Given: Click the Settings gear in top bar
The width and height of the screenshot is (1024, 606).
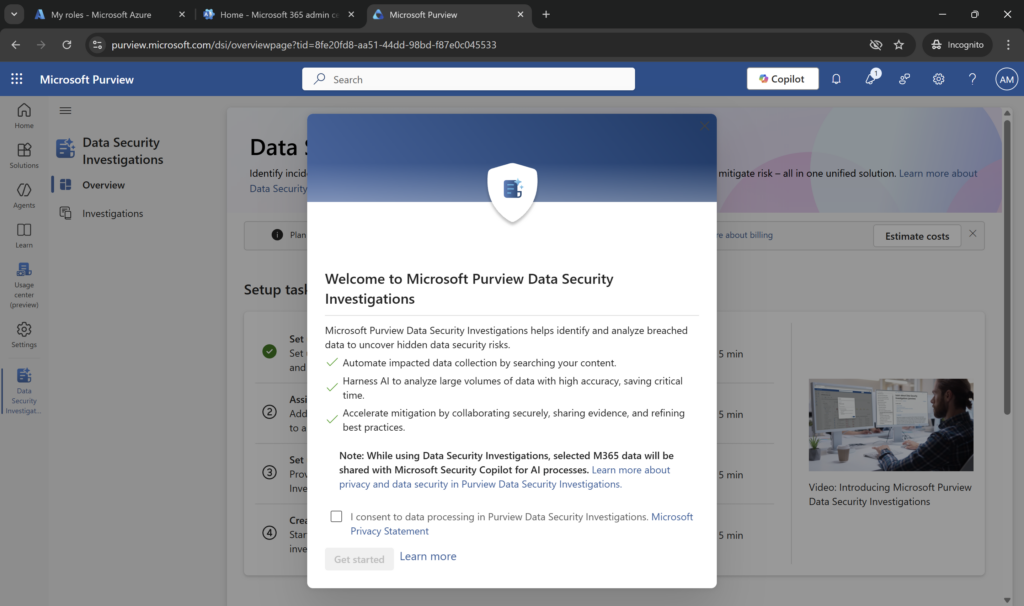Looking at the screenshot, I should 938,79.
